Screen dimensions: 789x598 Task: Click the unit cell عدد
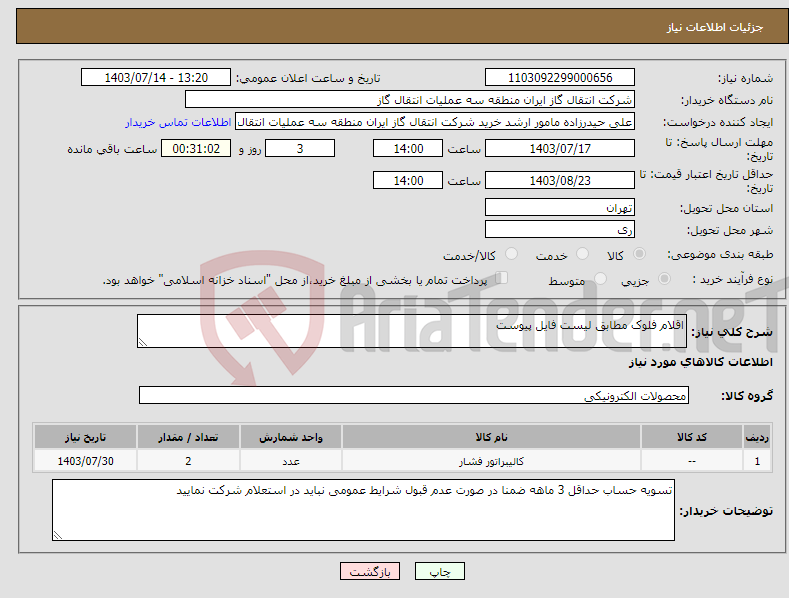(x=291, y=461)
